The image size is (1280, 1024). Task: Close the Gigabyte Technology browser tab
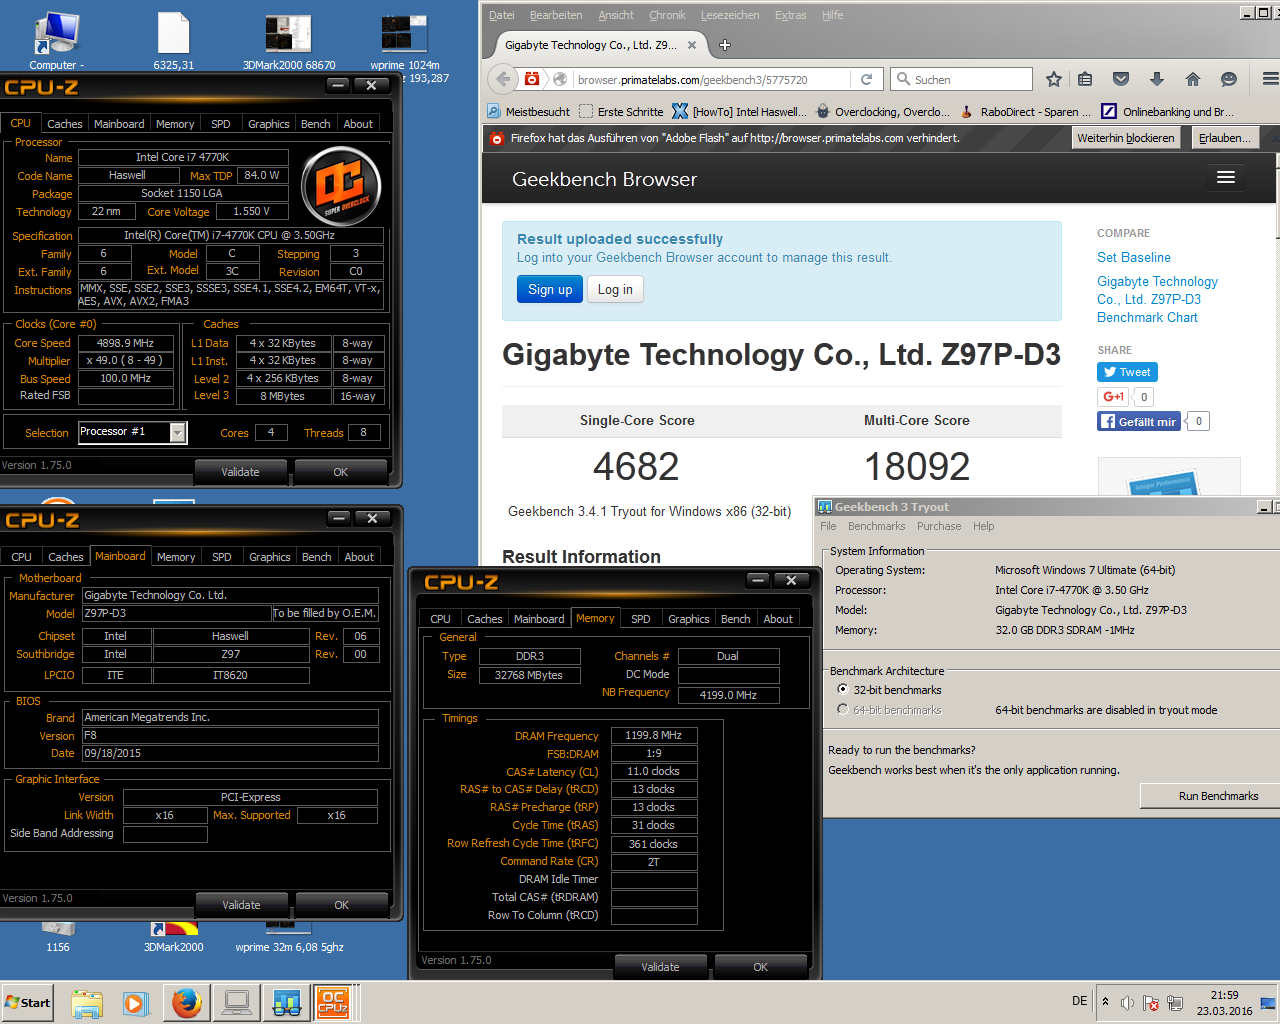[x=691, y=45]
